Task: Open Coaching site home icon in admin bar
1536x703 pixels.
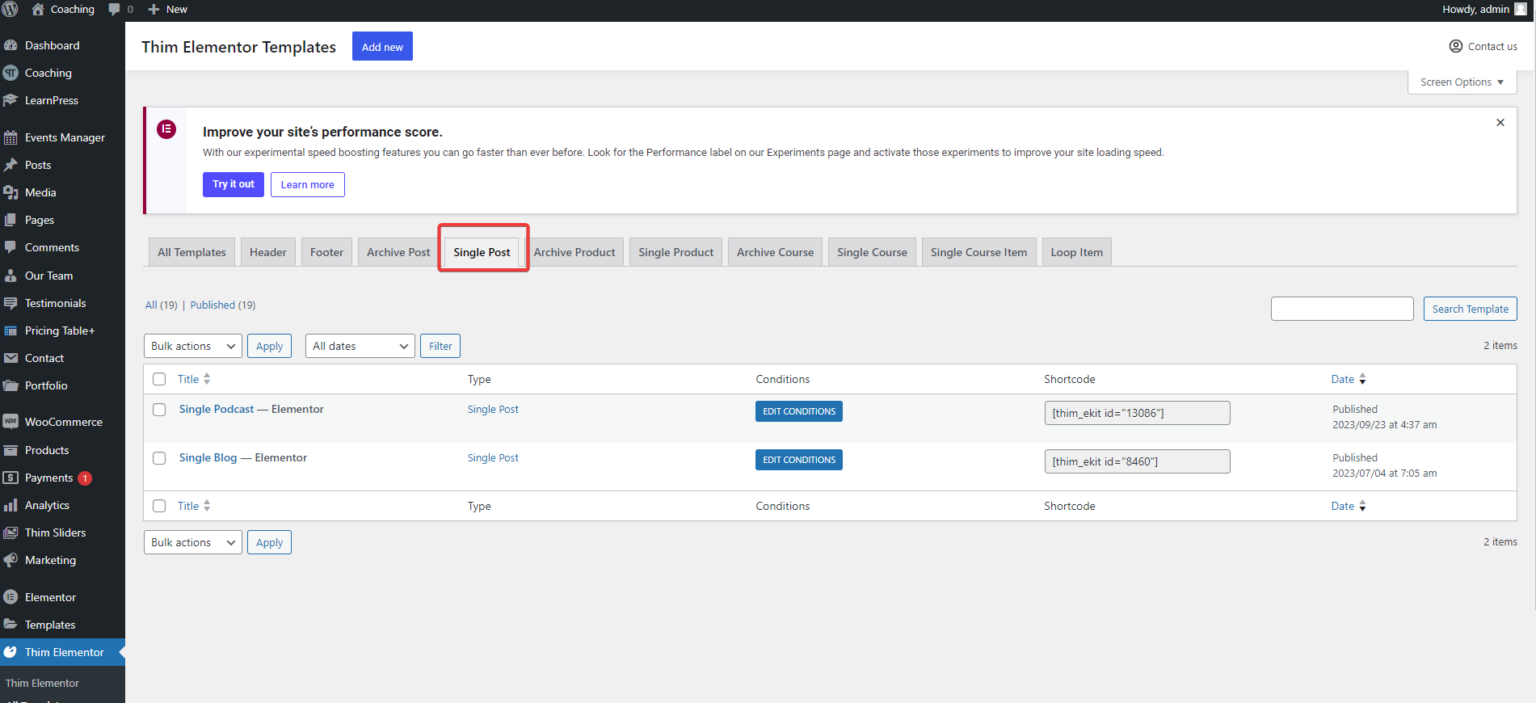Action: 38,9
